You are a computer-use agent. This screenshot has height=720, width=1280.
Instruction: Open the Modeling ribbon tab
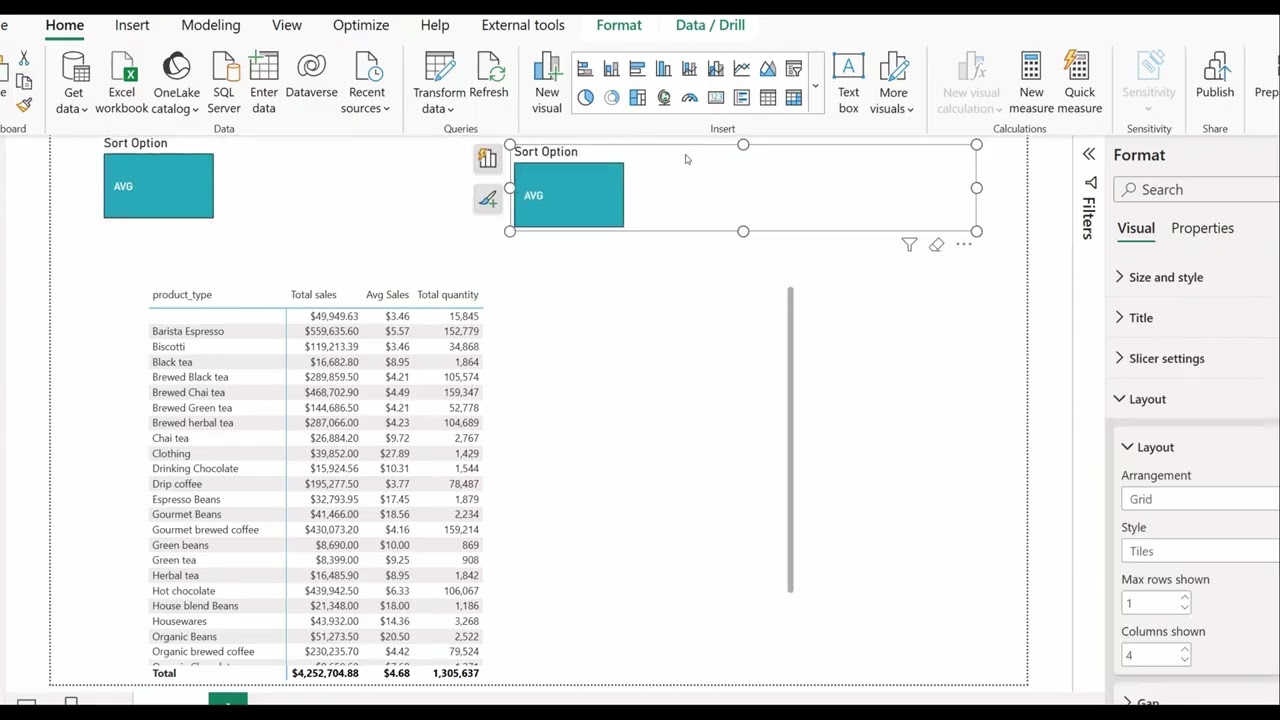coord(211,25)
